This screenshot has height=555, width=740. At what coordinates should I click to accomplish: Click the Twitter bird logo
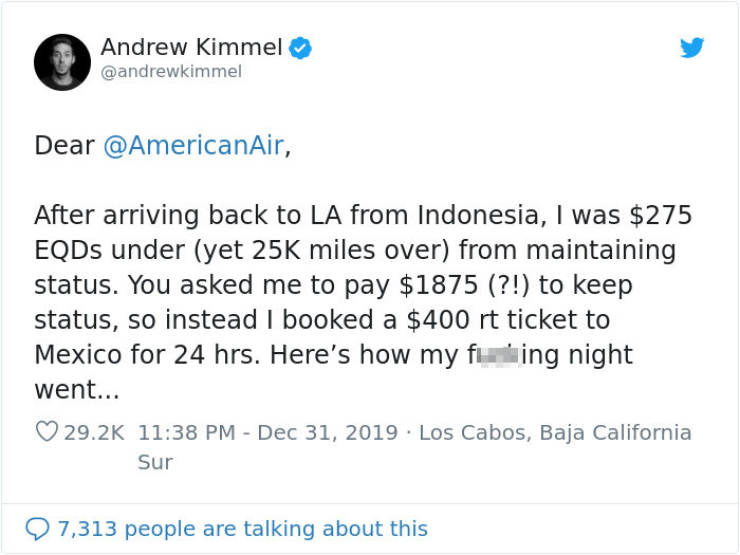click(x=692, y=47)
